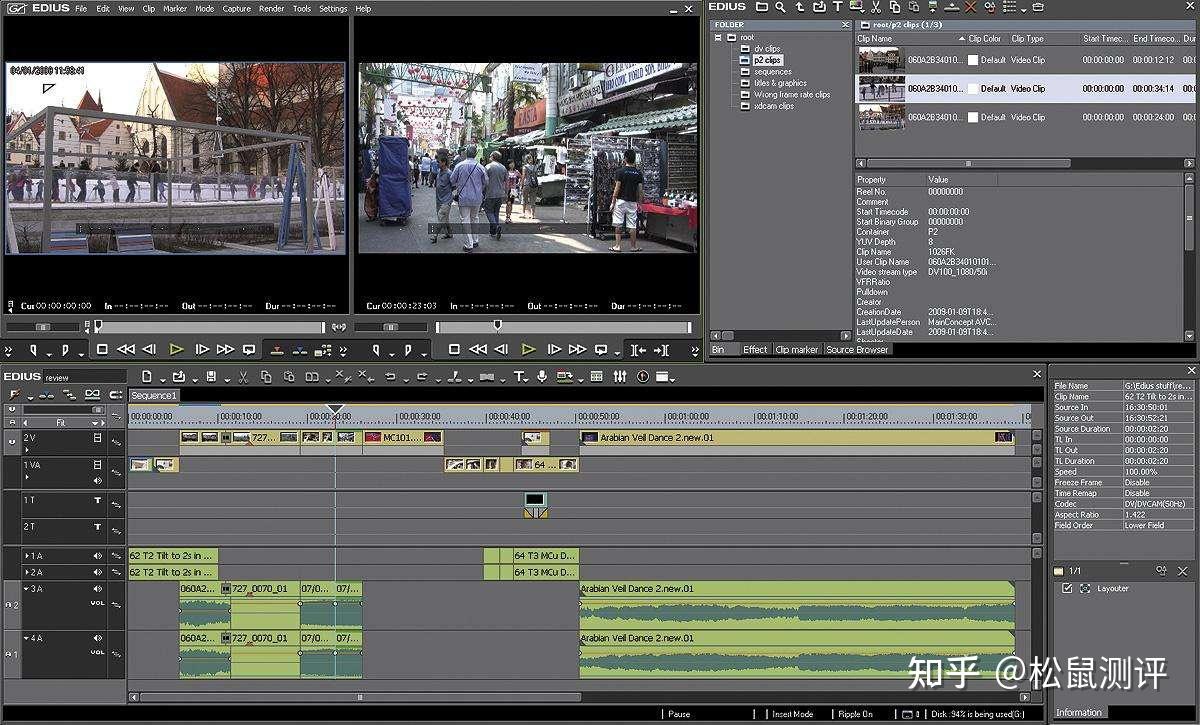This screenshot has height=725, width=1200.
Task: Select the Title tool T icon in the bin toolbar
Action: [836, 8]
